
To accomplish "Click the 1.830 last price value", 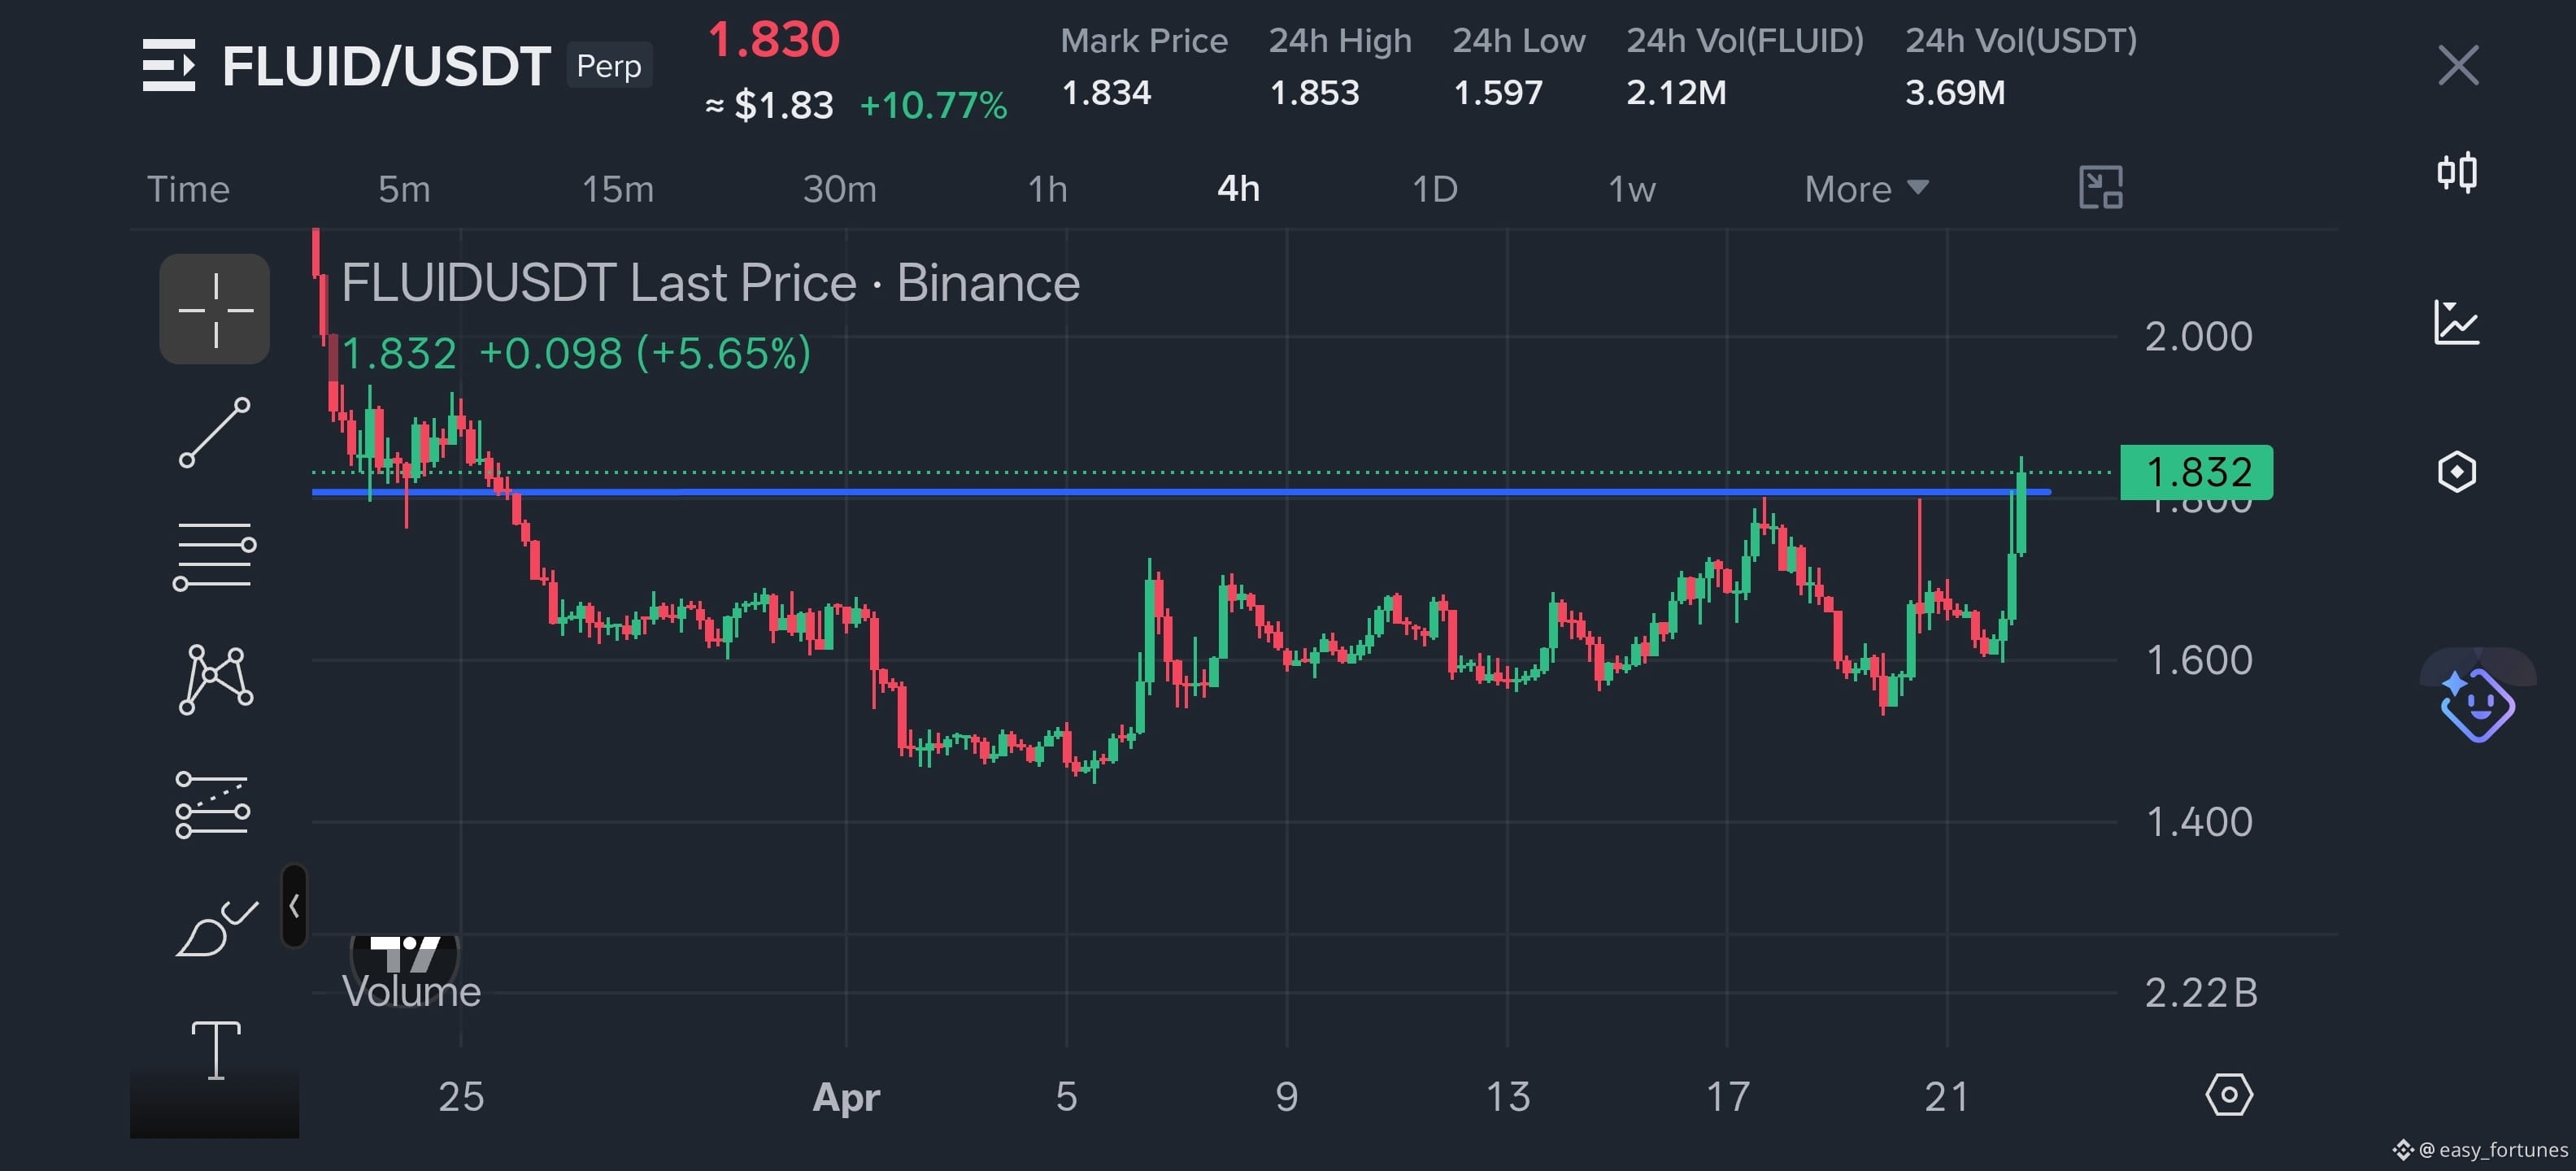I will pyautogui.click(x=774, y=40).
